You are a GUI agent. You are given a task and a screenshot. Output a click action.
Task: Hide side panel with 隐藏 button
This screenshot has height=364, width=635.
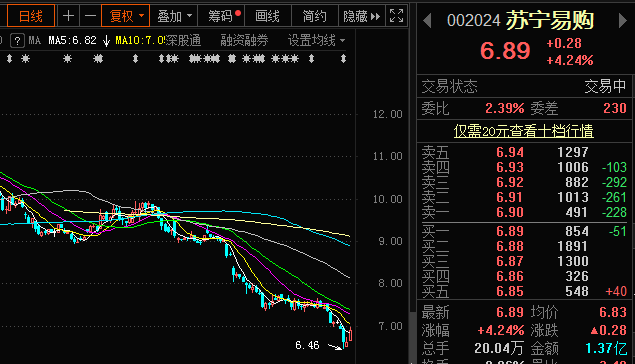[x=361, y=16]
